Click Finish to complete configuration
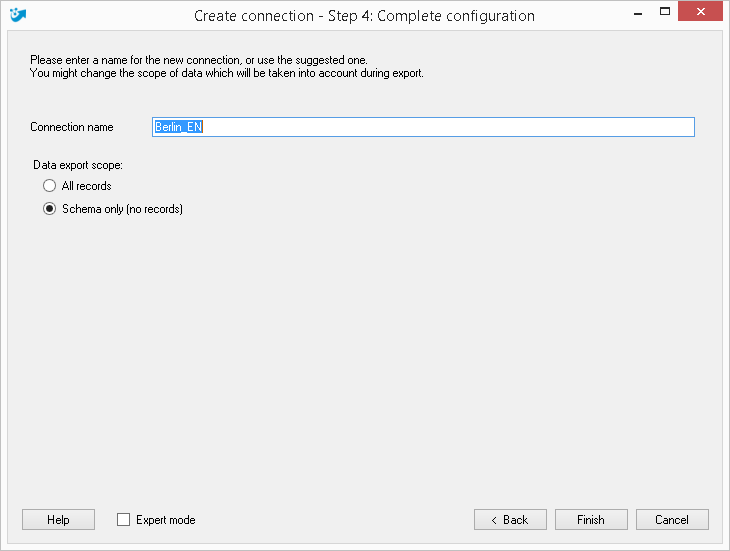This screenshot has height=551, width=730. point(591,519)
